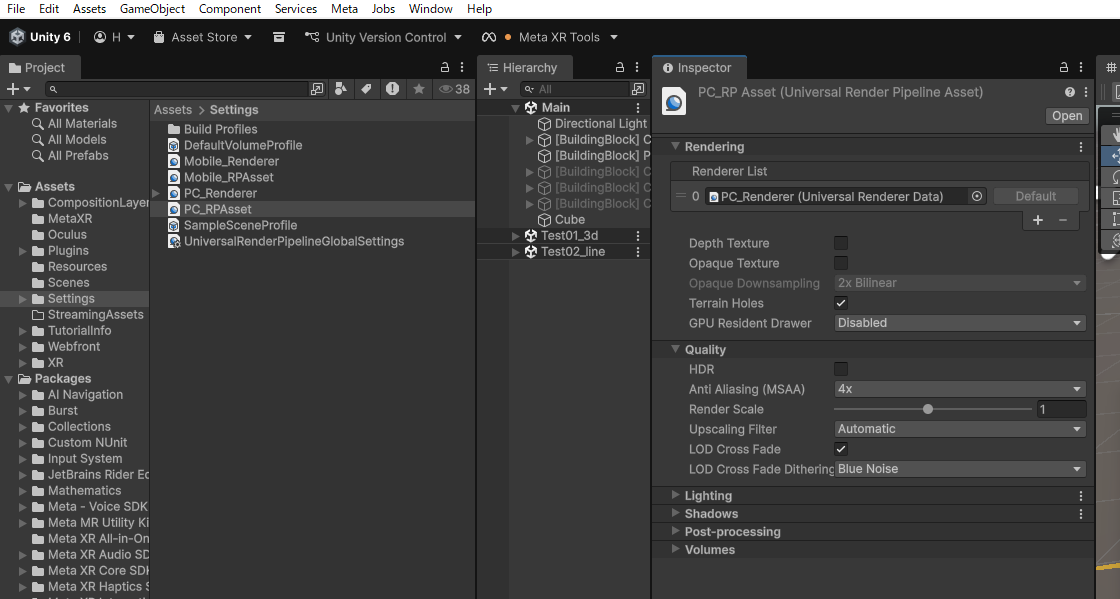Filter Project assets by type icon

341,89
